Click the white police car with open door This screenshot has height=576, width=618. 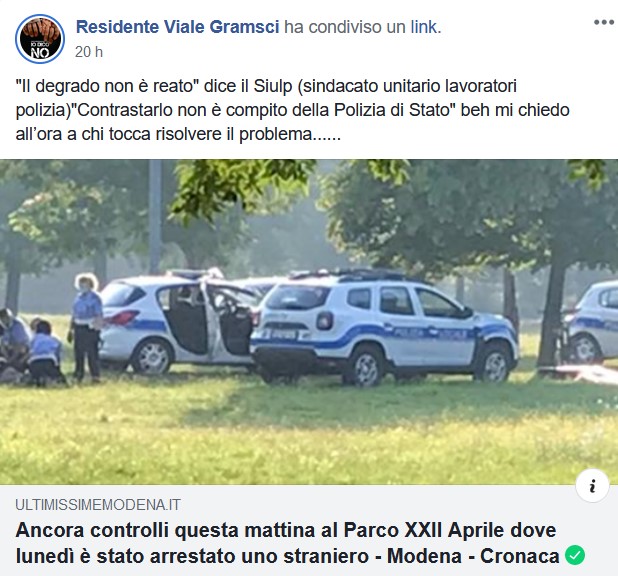coord(178,322)
